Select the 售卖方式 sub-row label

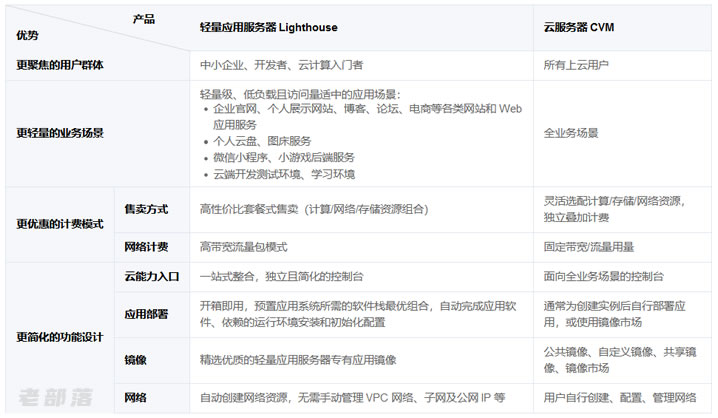[x=145, y=210]
